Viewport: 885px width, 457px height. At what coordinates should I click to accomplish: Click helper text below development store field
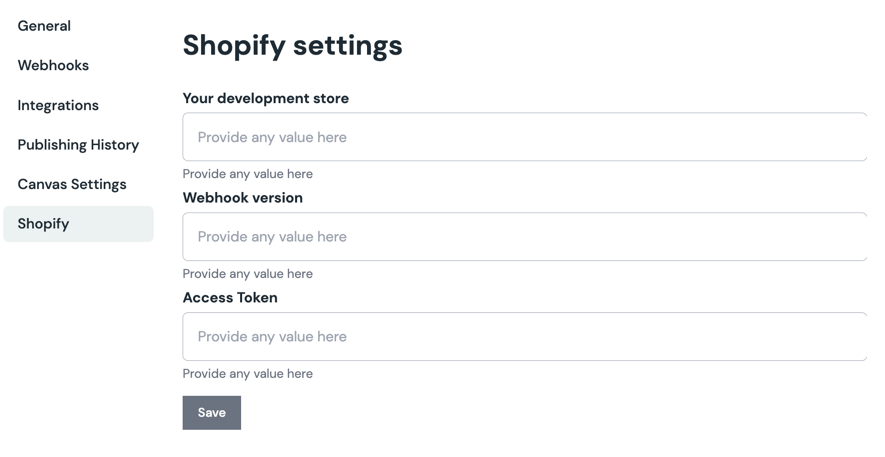247,174
